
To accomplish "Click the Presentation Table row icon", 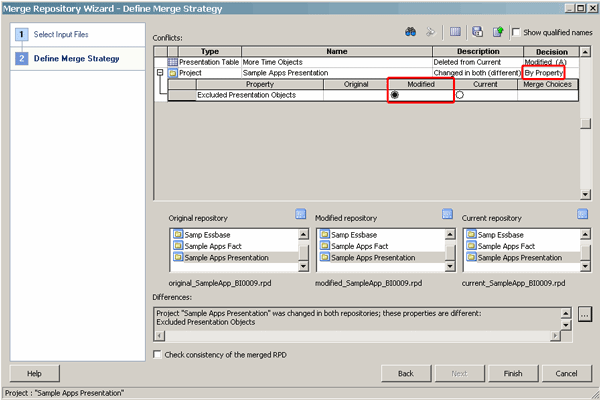I will click(x=173, y=62).
